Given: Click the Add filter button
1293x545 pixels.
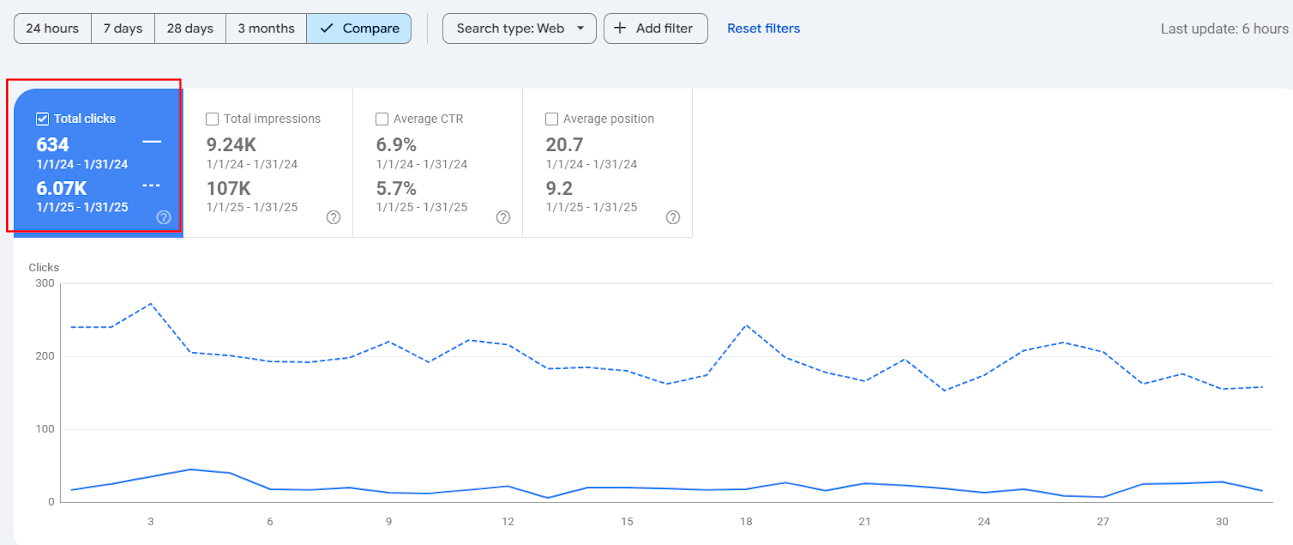Looking at the screenshot, I should [x=656, y=28].
